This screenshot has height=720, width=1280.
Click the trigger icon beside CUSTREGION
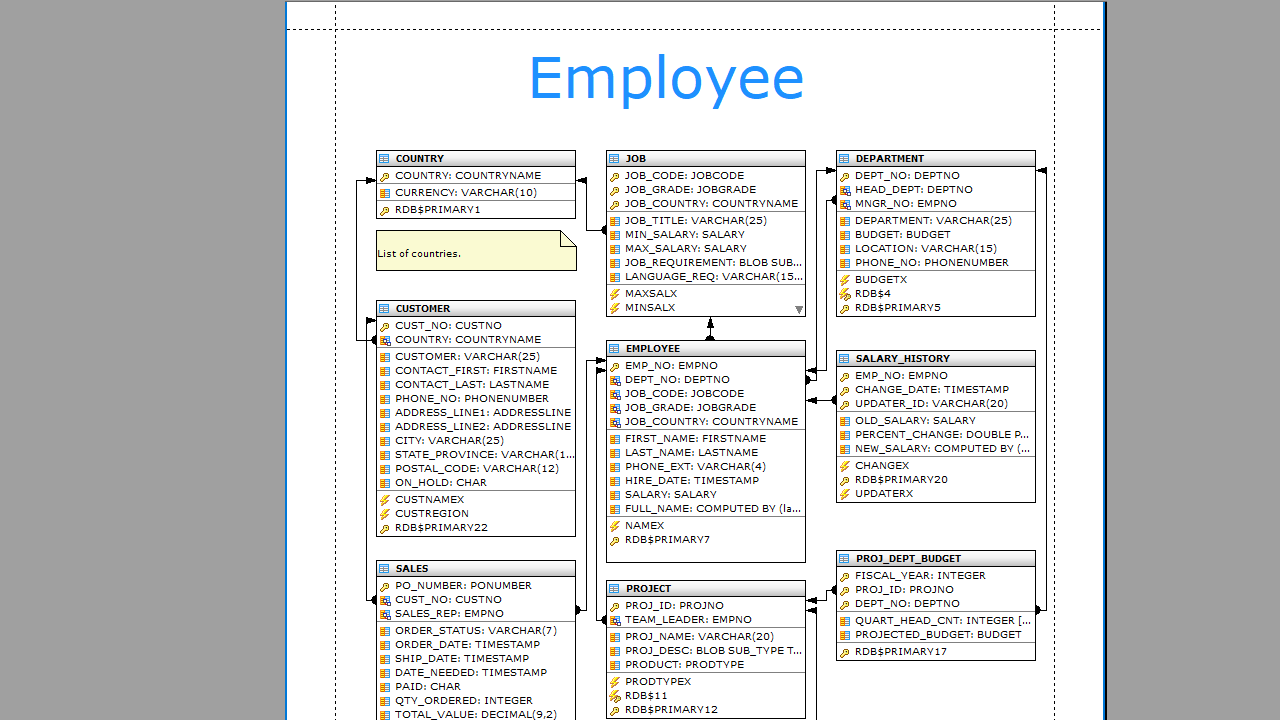tap(385, 514)
